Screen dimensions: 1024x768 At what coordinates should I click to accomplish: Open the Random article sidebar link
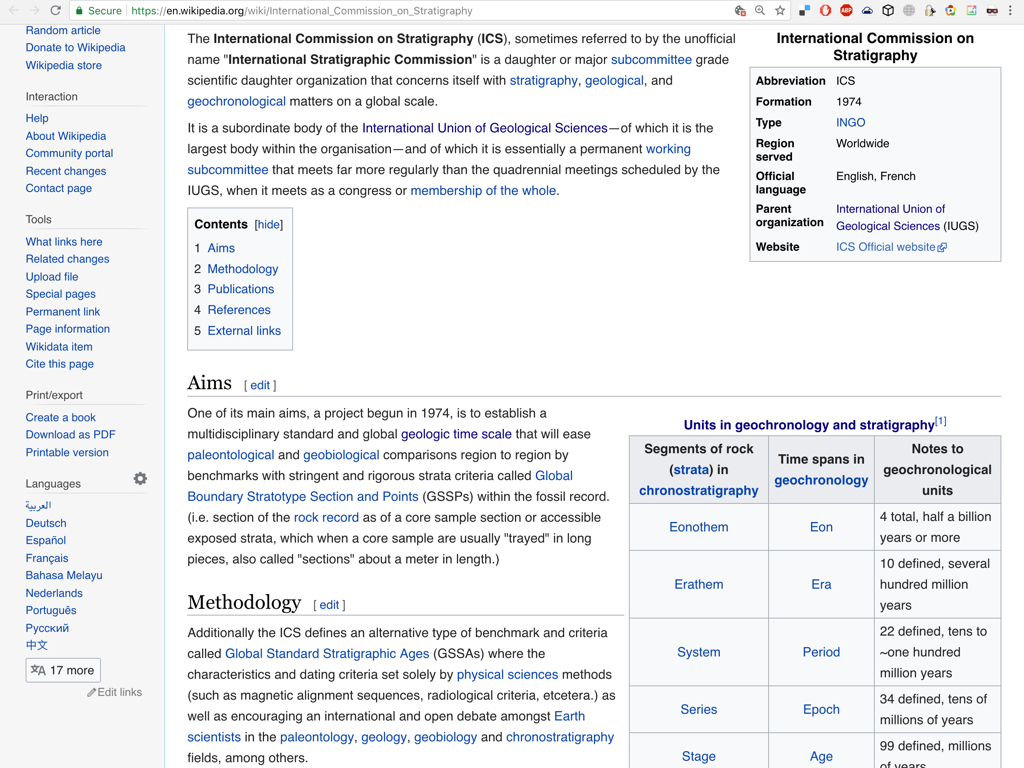63,30
